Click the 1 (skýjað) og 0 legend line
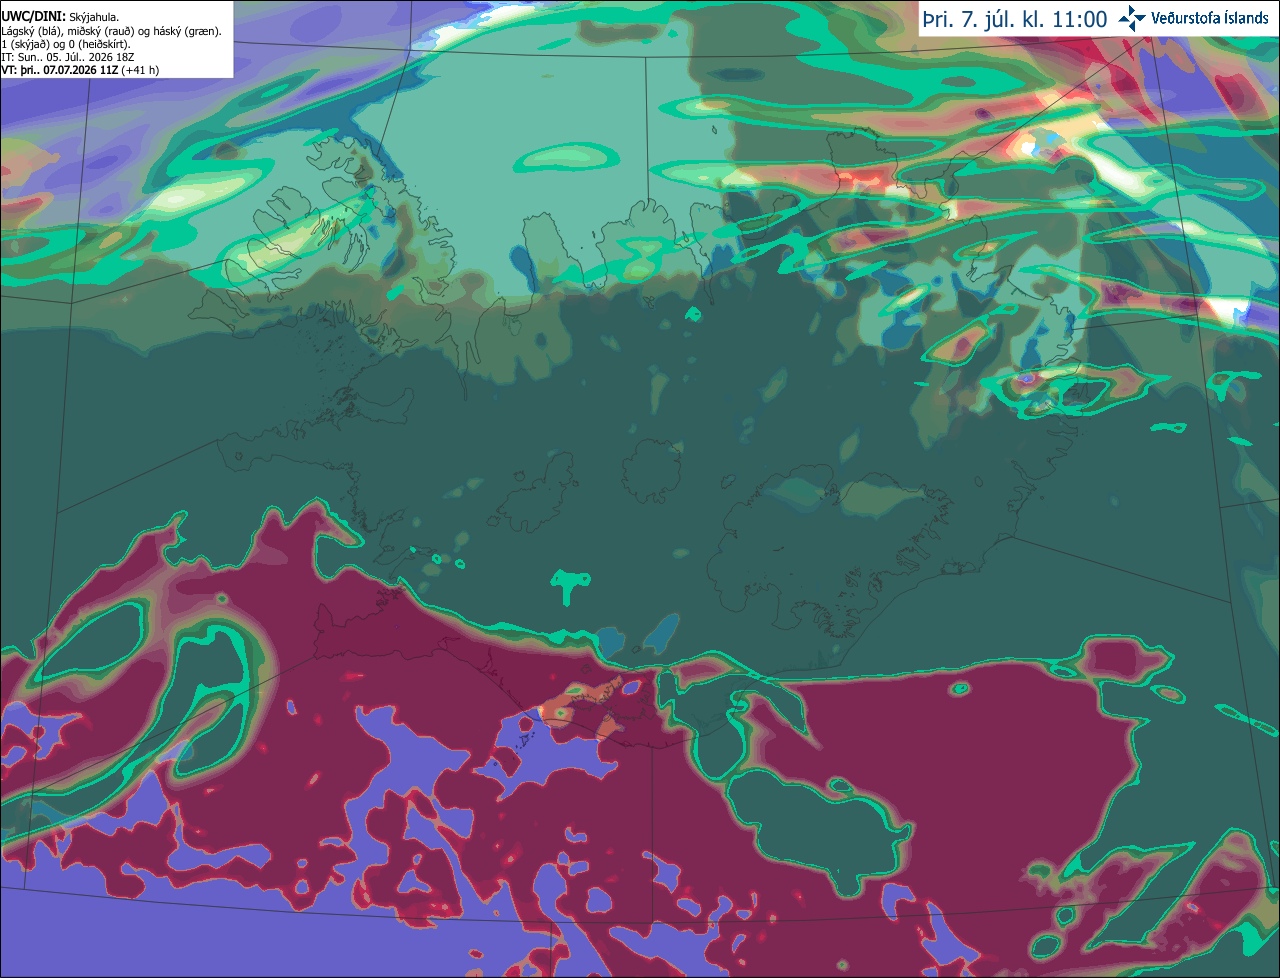1280x978 pixels. tap(67, 44)
